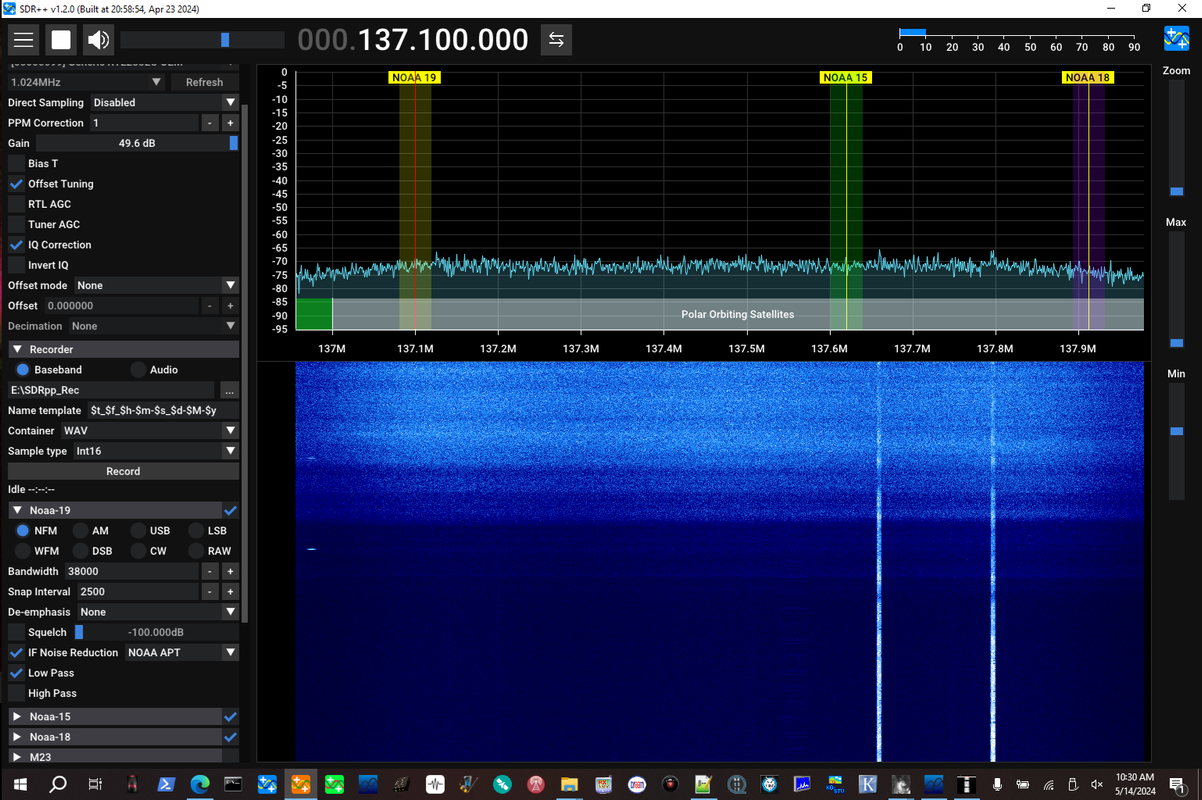
Task: Open the Direct Sampling dropdown
Action: [x=165, y=102]
